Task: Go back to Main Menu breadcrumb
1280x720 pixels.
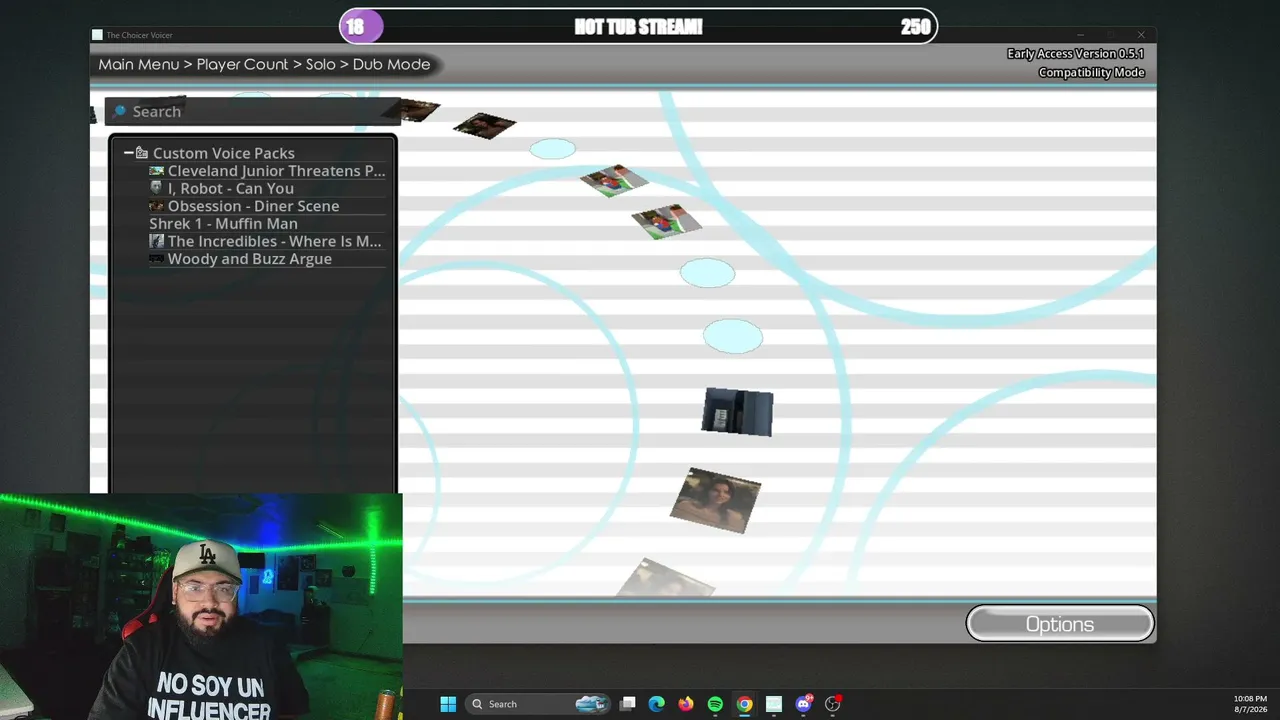Action: click(139, 64)
